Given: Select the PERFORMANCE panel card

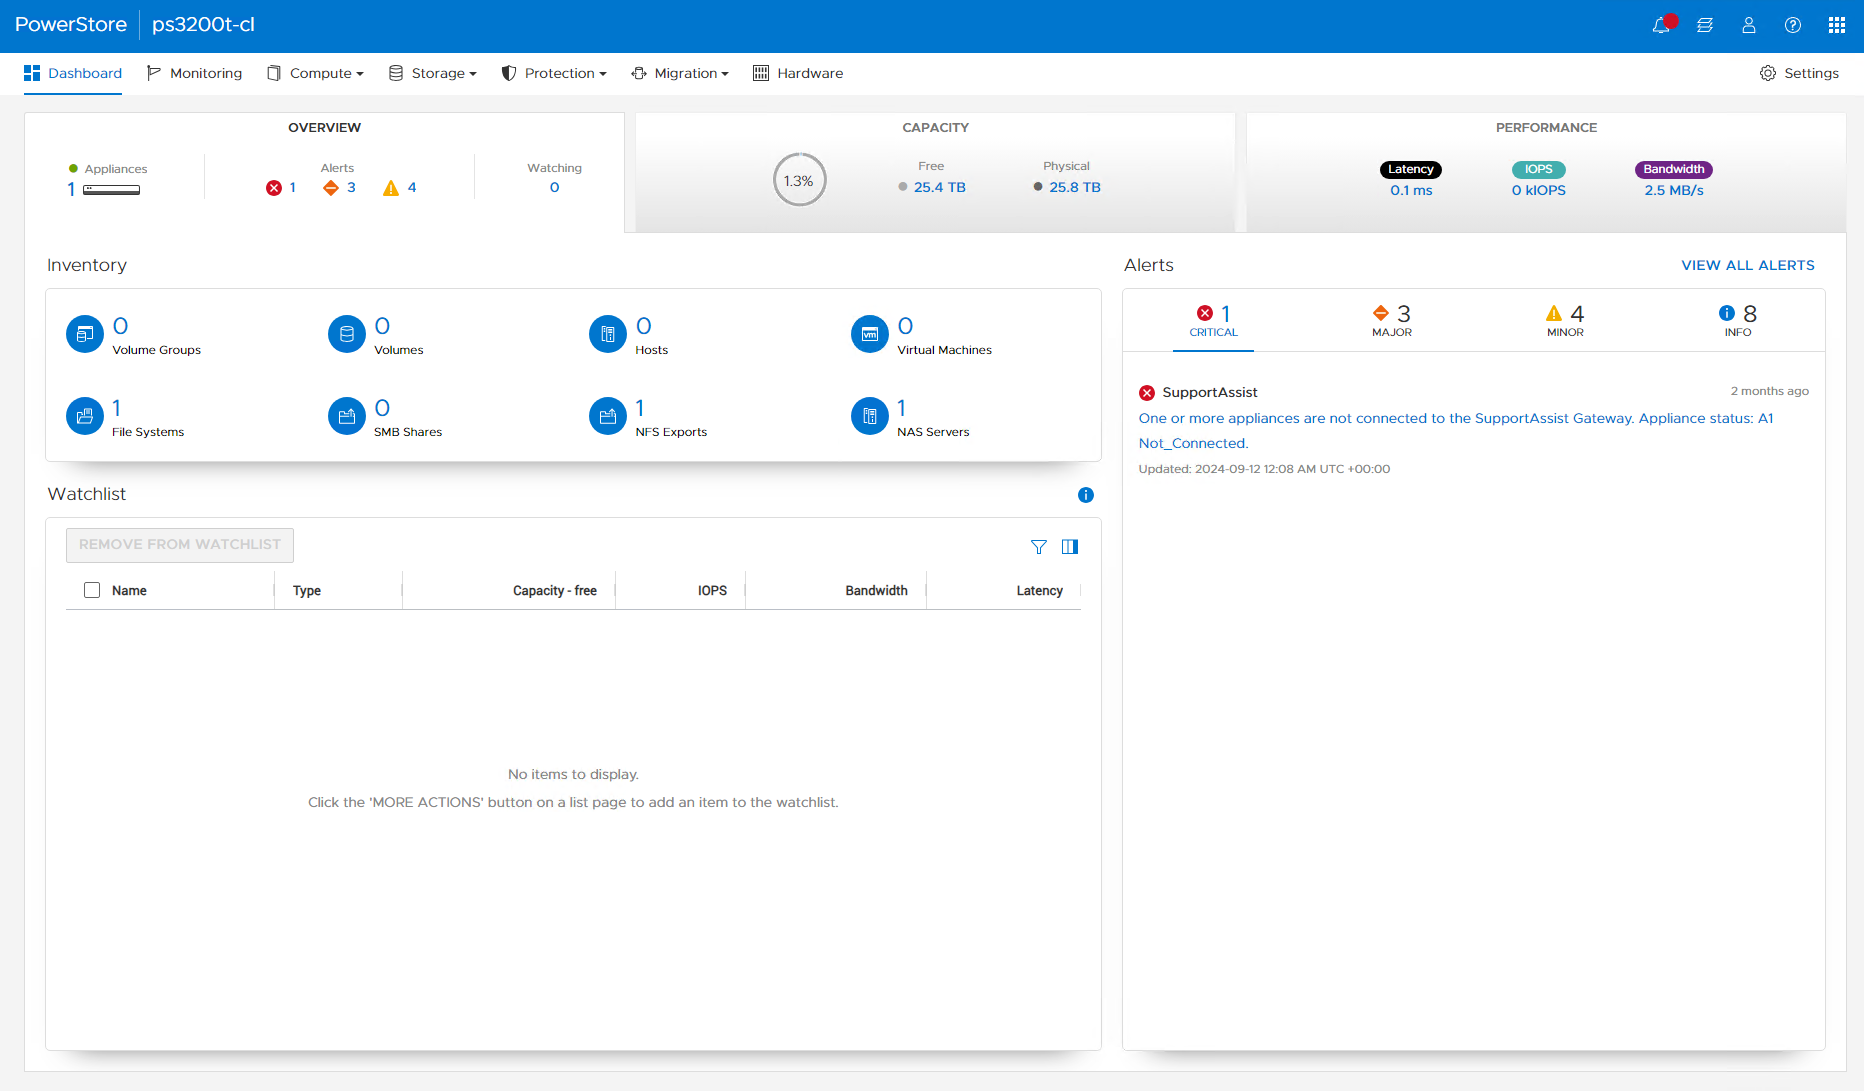Looking at the screenshot, I should pyautogui.click(x=1546, y=172).
